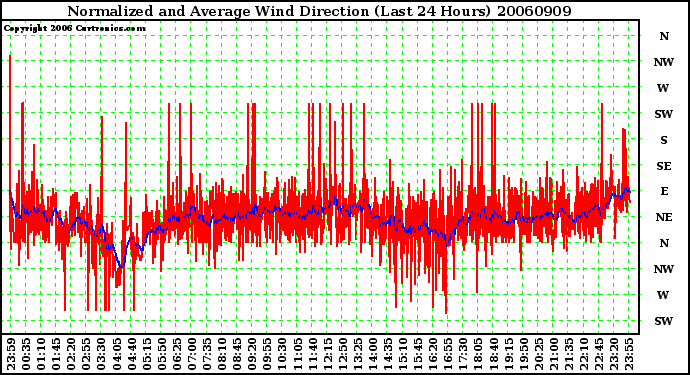Click the 16:20 time axis label
The width and height of the screenshot is (690, 375).
(433, 354)
